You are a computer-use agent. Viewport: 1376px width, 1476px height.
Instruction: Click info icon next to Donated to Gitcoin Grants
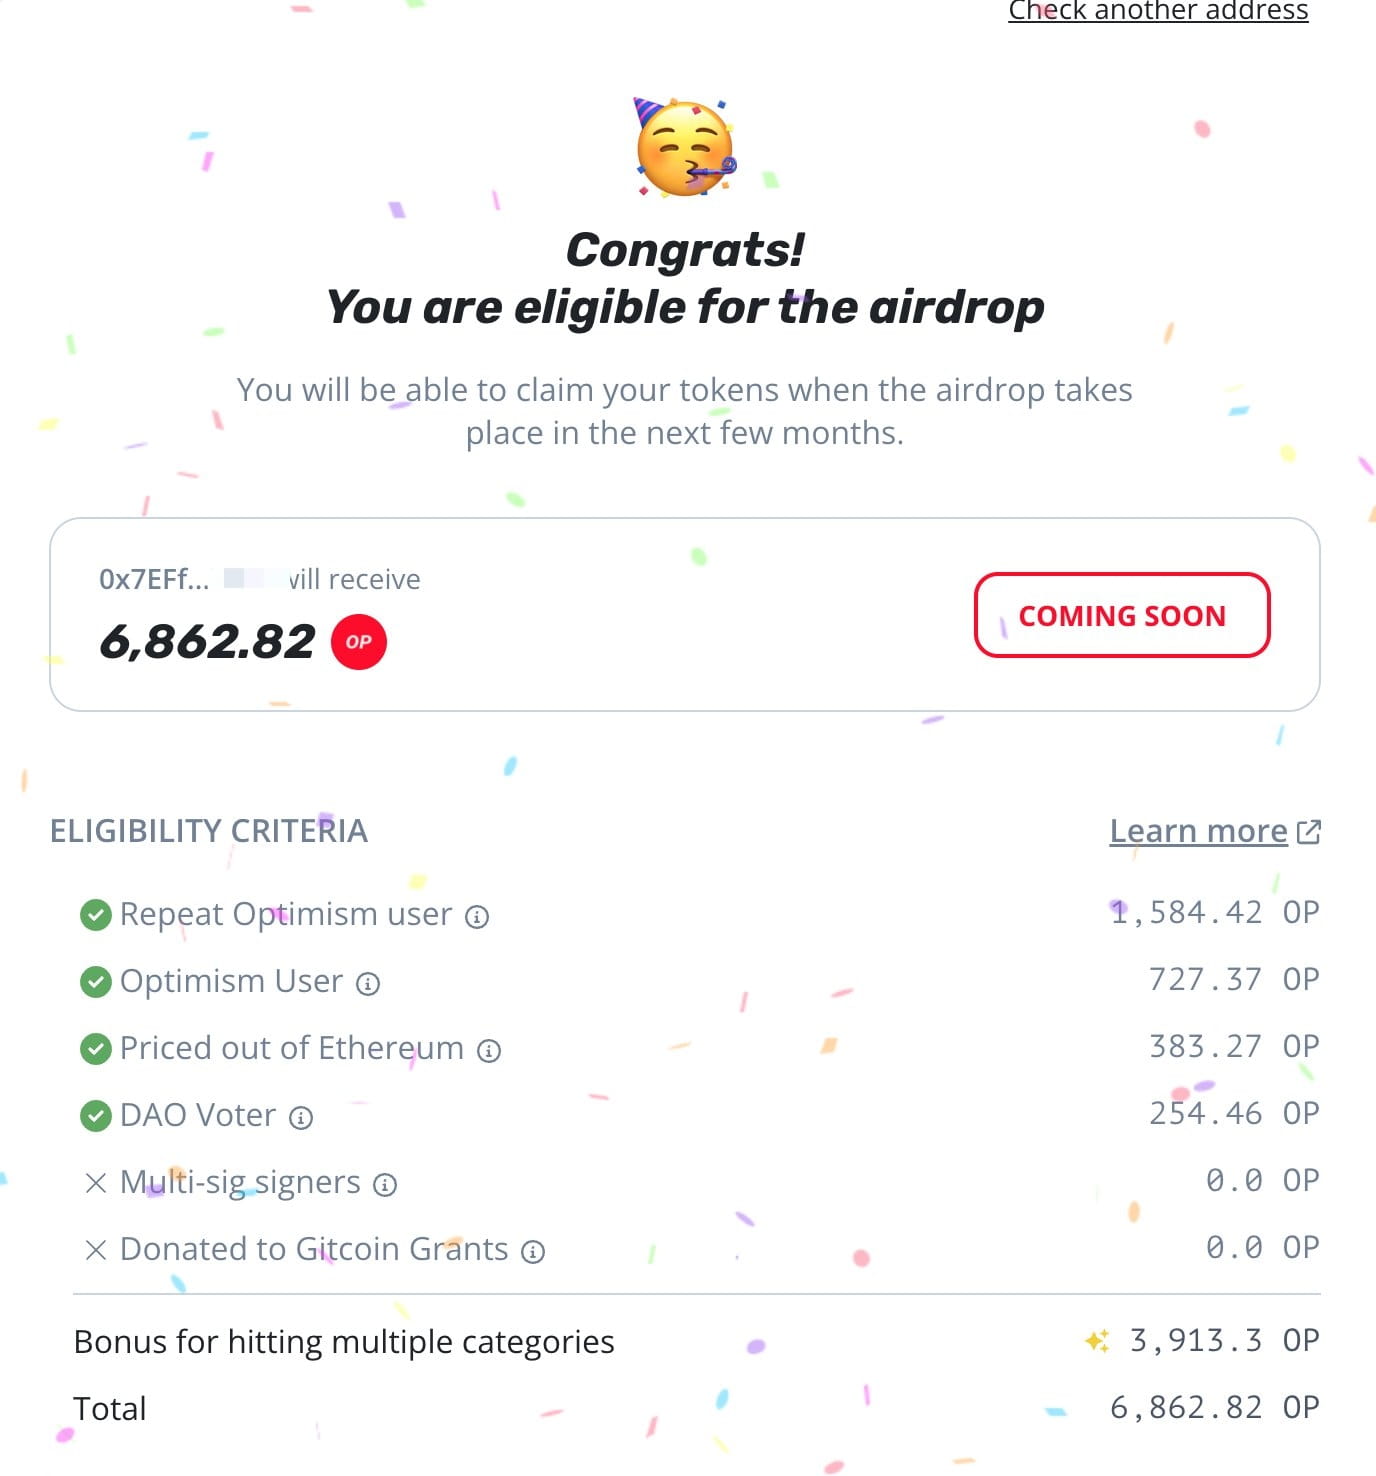pyautogui.click(x=534, y=1252)
